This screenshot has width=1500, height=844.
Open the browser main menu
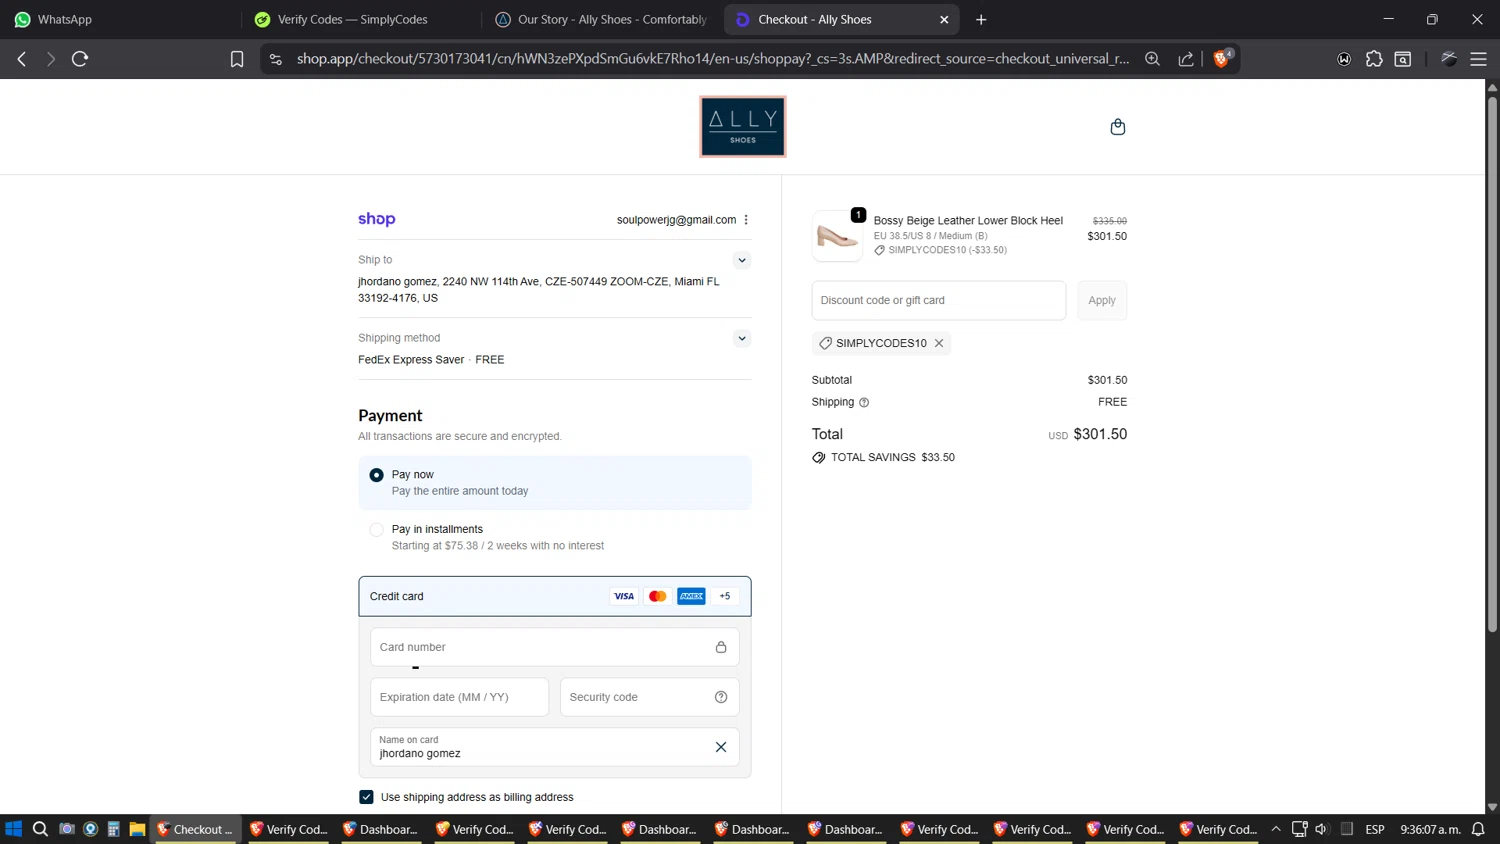click(x=1478, y=59)
